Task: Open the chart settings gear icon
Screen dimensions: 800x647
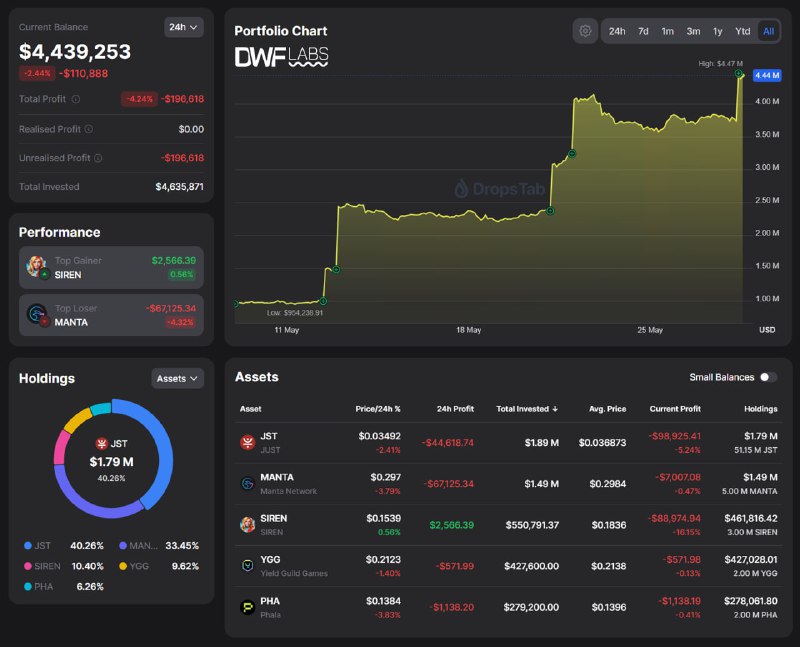Action: [585, 31]
